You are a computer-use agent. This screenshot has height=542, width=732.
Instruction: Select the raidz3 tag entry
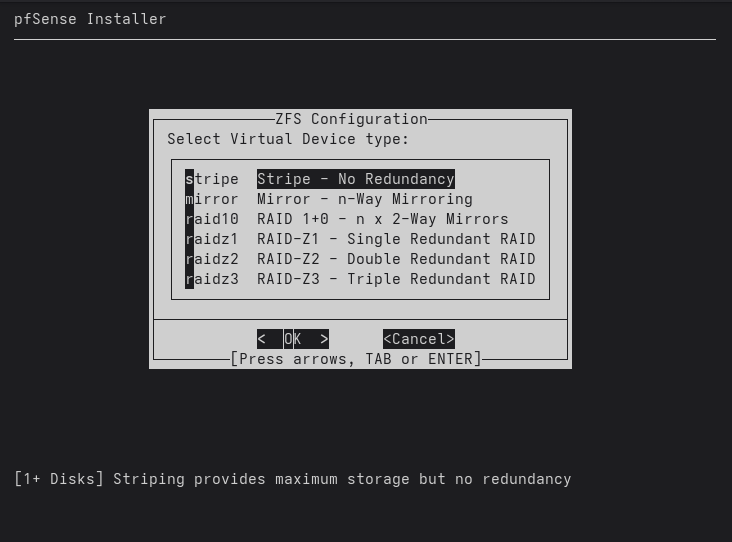click(x=212, y=279)
